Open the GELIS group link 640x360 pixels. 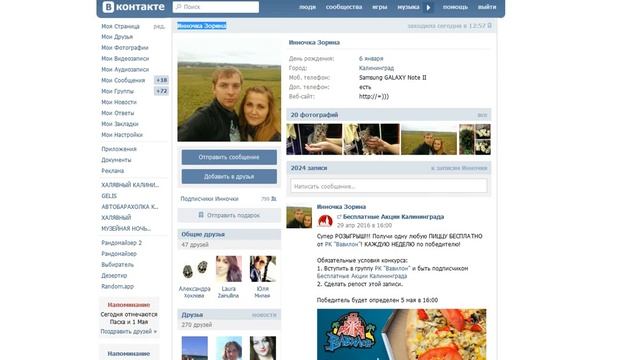[109, 196]
